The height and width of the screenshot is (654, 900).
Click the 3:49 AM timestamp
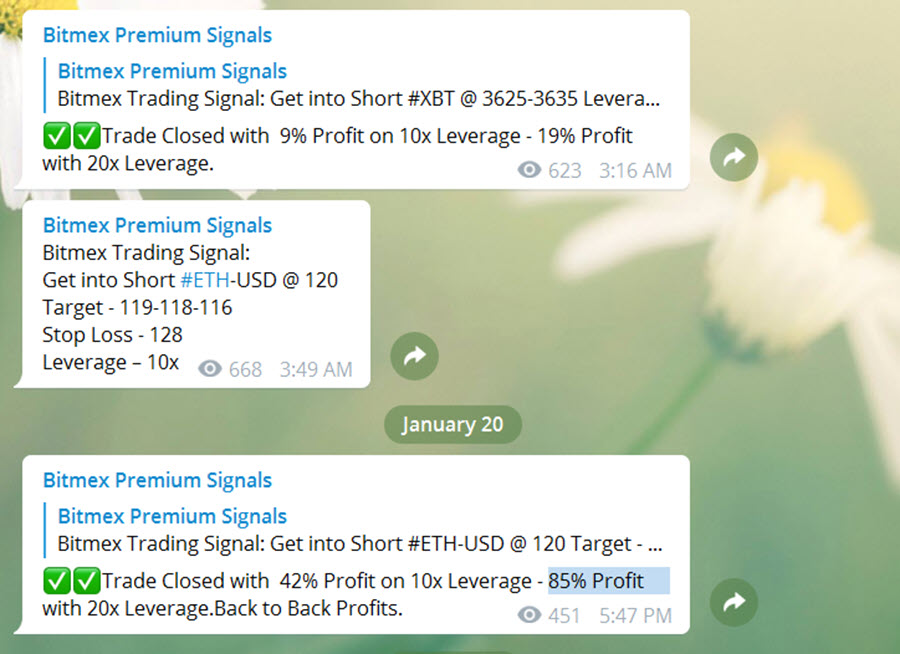click(x=316, y=369)
